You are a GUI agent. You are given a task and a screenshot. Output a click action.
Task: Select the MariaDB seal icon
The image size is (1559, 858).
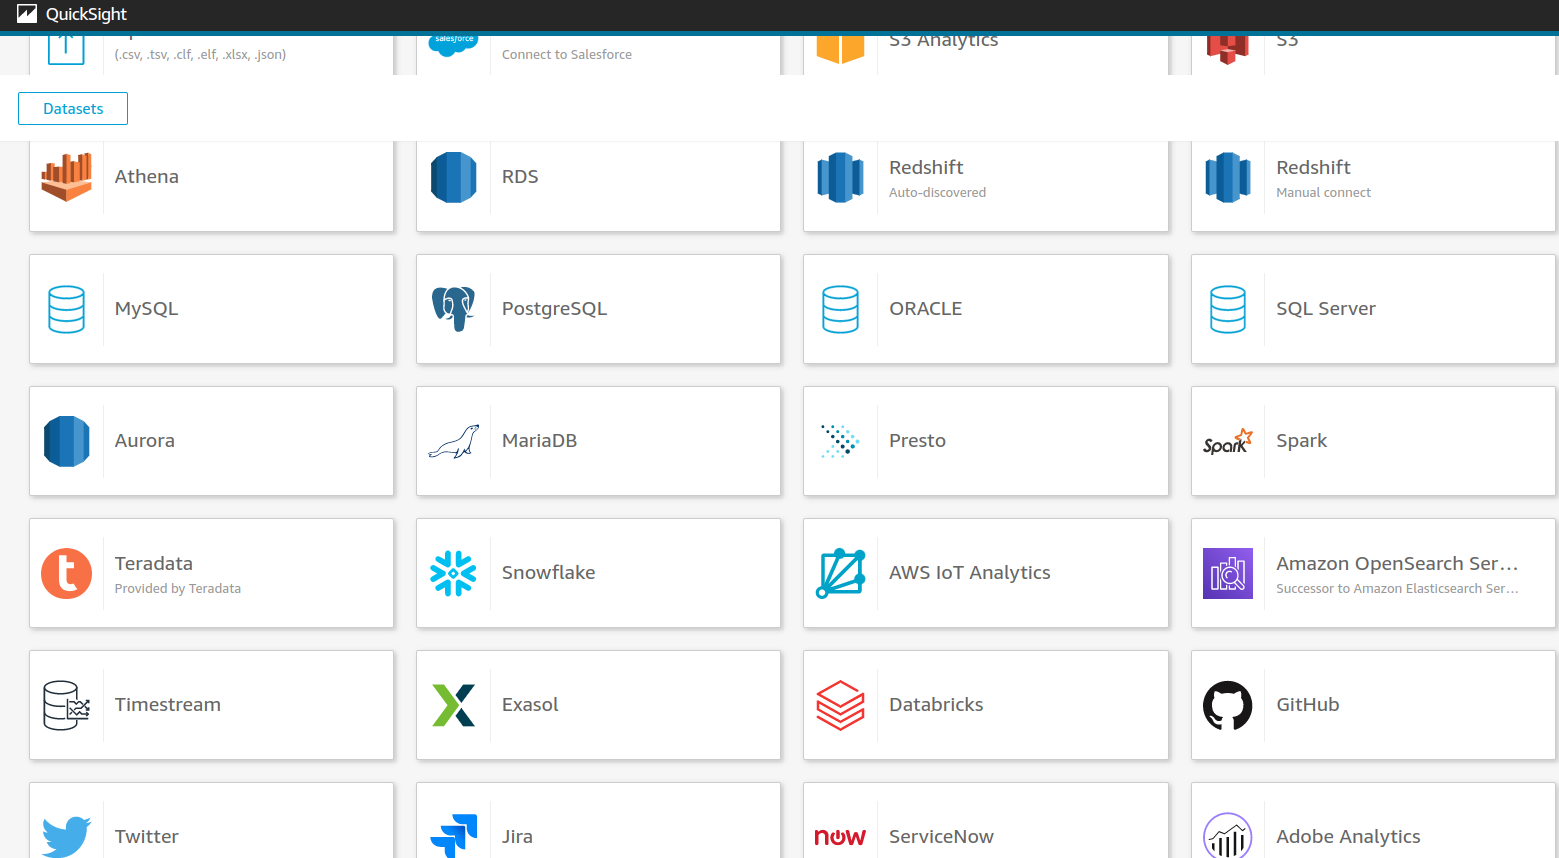(x=454, y=441)
